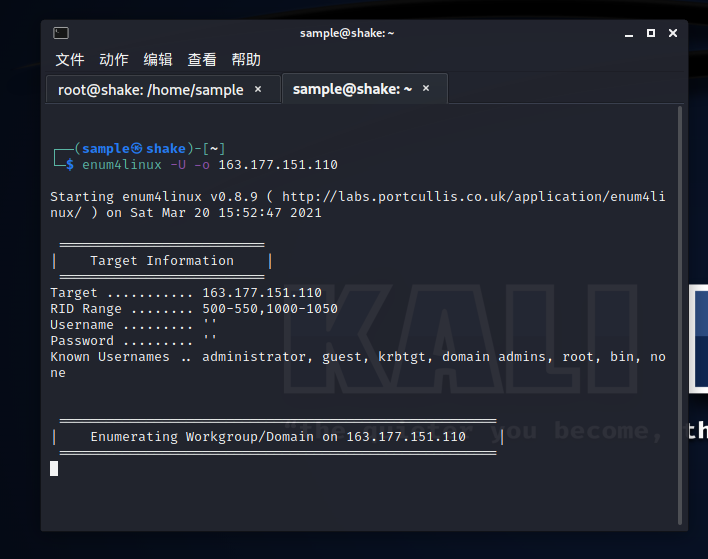Maximize the terminal window
This screenshot has width=708, height=559.
coord(651,33)
